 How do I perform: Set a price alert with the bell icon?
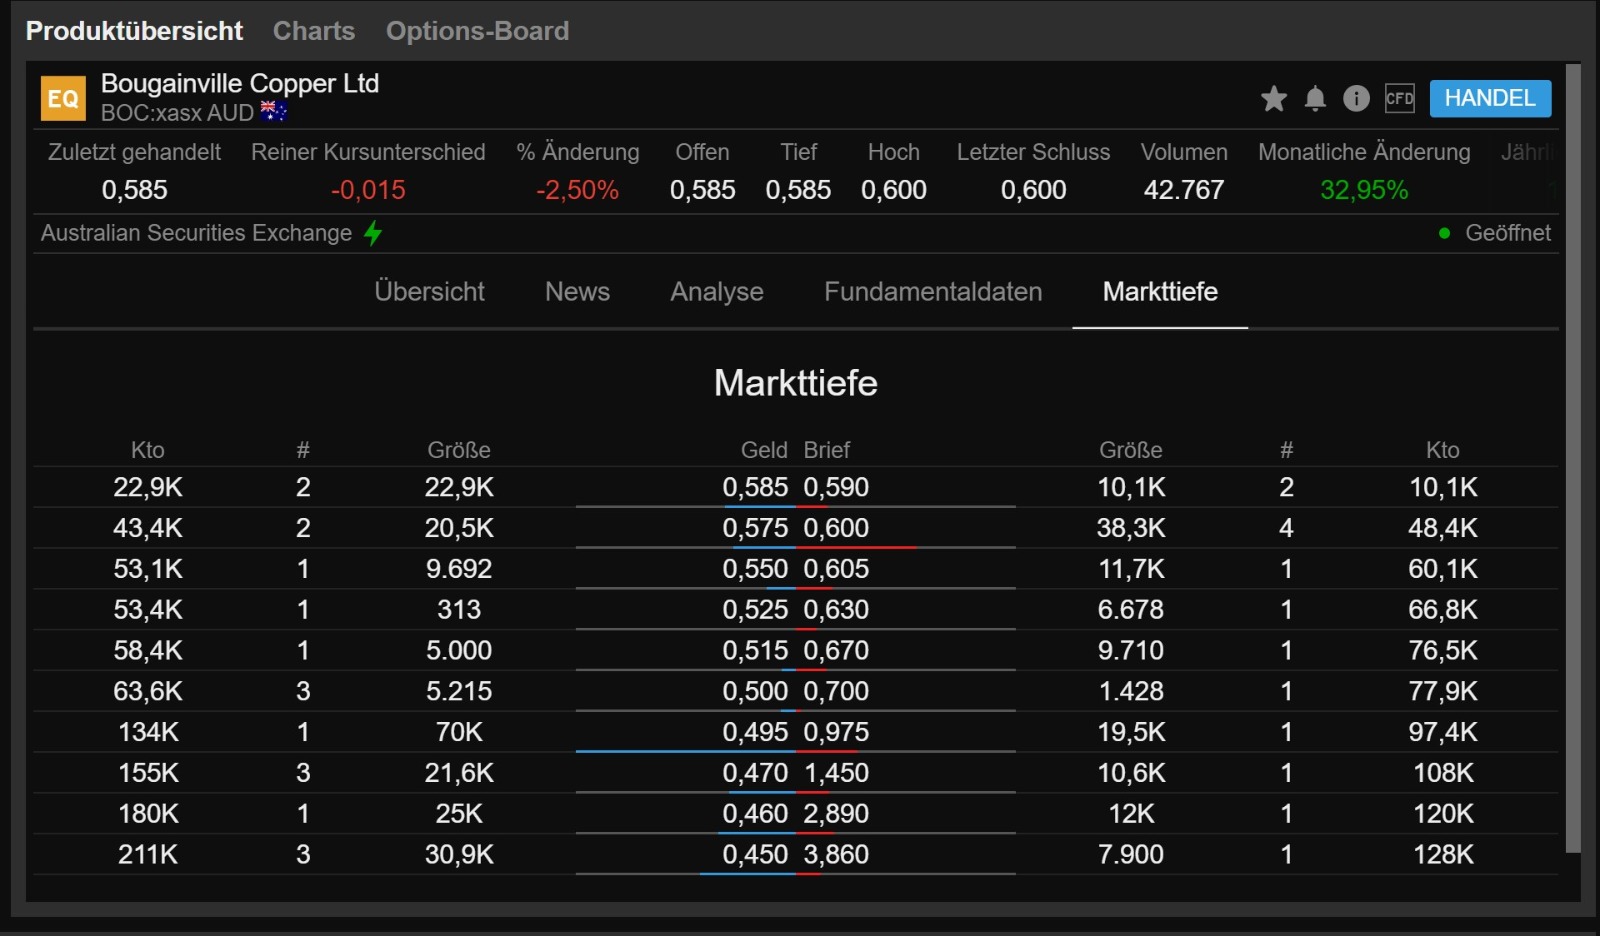point(1315,98)
